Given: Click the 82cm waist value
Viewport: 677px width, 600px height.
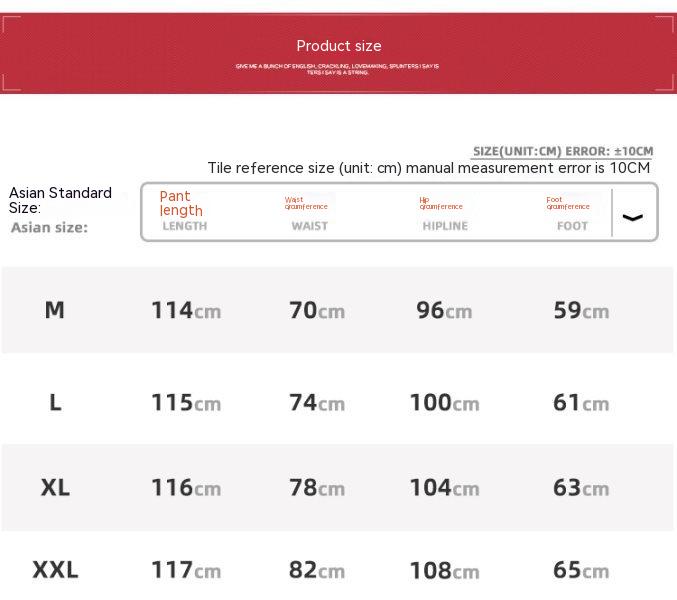Looking at the screenshot, I should (x=316, y=570).
